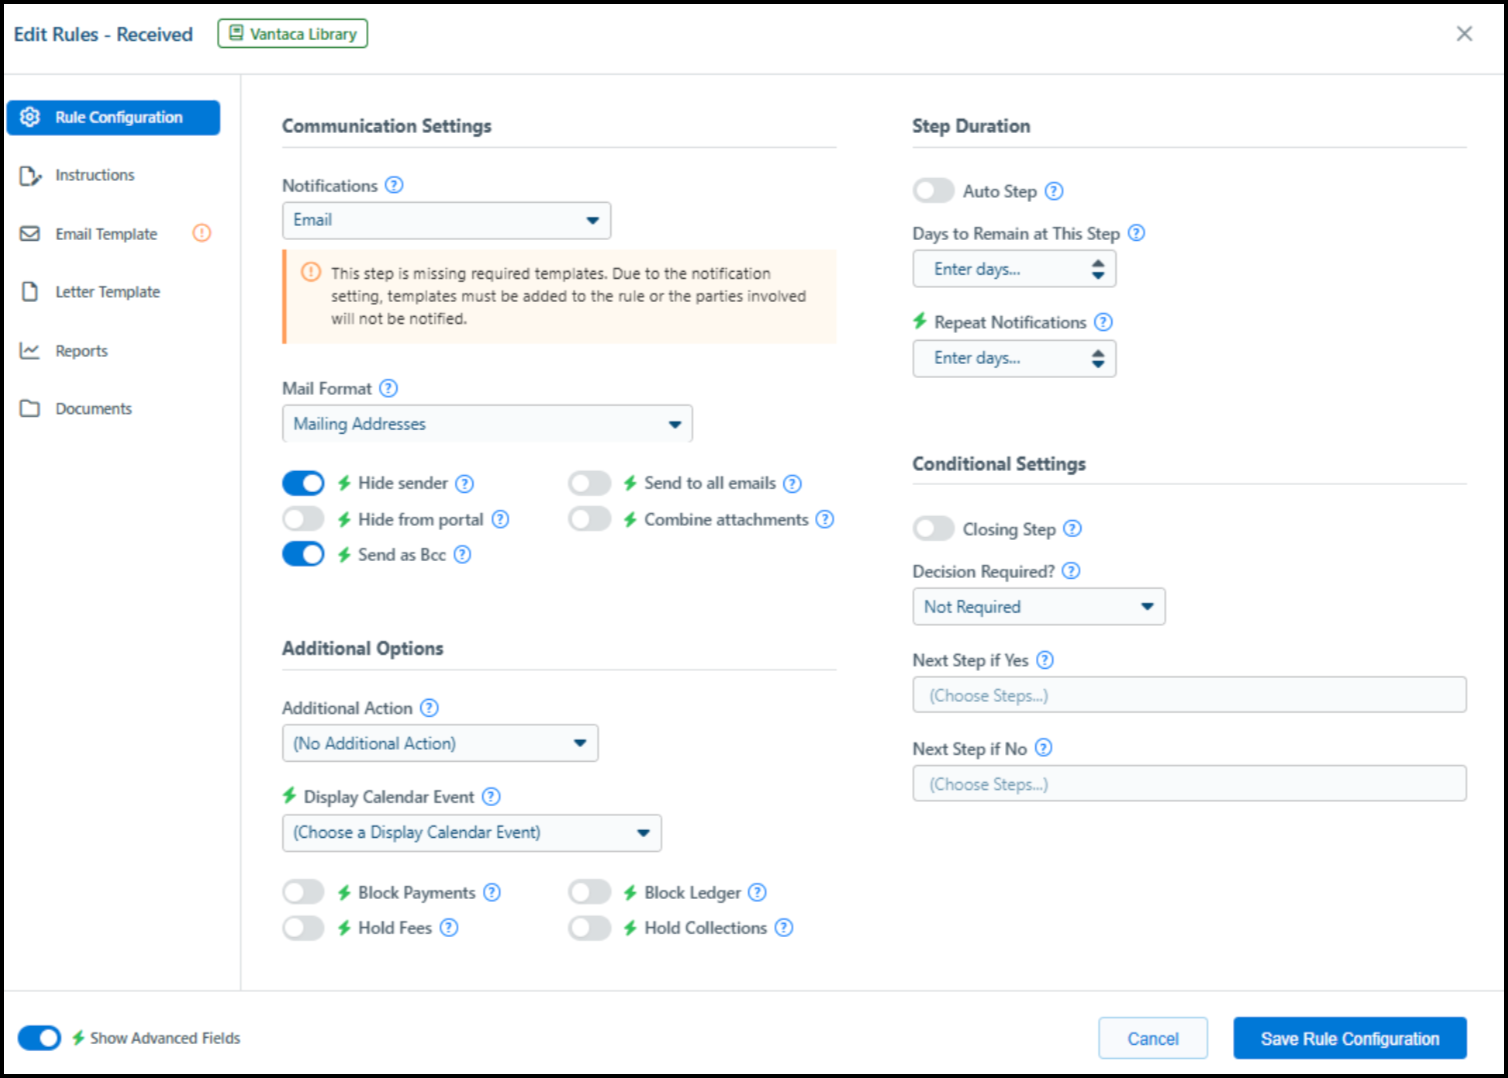
Task: Click the Next Step if Yes field
Action: pyautogui.click(x=1189, y=694)
